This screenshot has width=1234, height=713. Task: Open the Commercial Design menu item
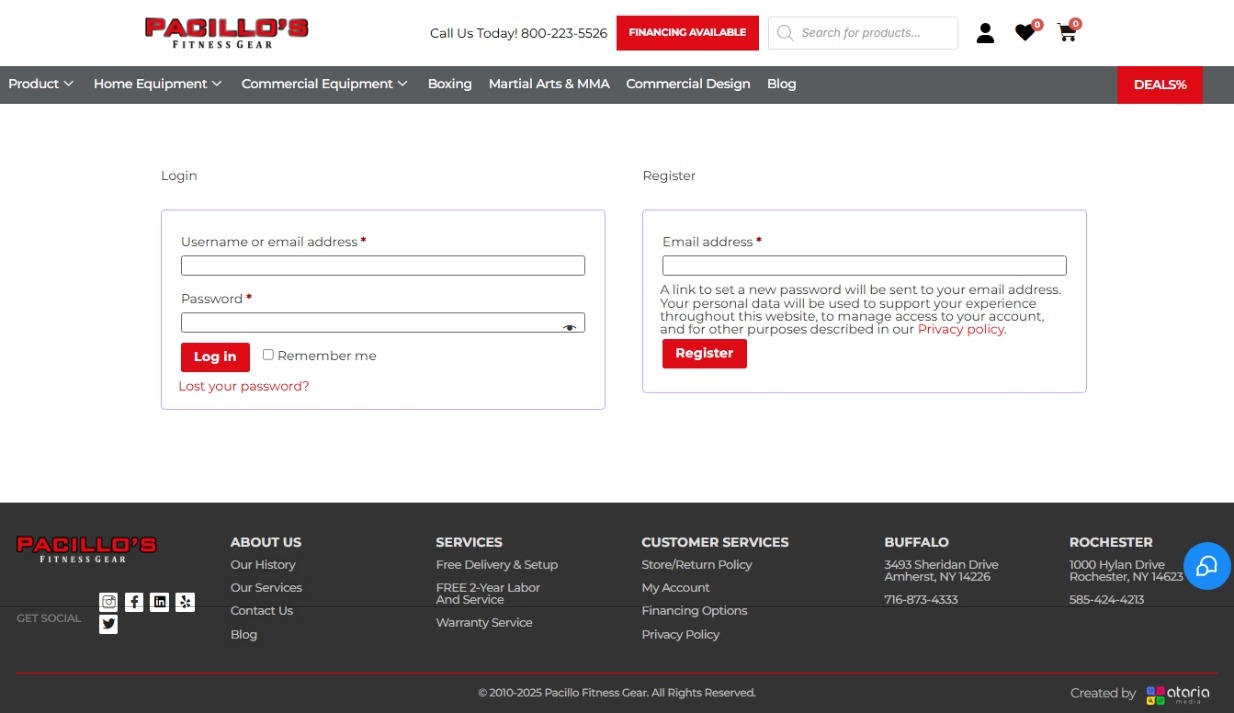(688, 84)
